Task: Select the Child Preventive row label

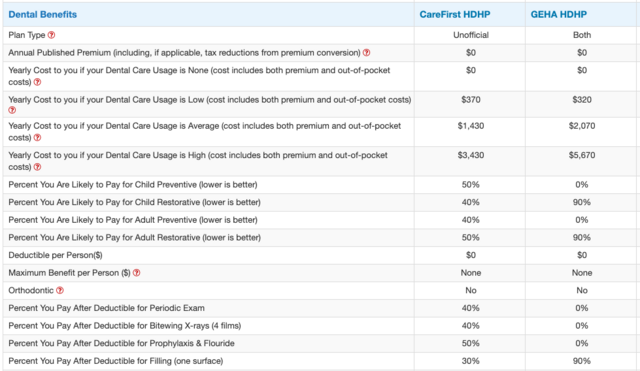Action: click(x=133, y=184)
